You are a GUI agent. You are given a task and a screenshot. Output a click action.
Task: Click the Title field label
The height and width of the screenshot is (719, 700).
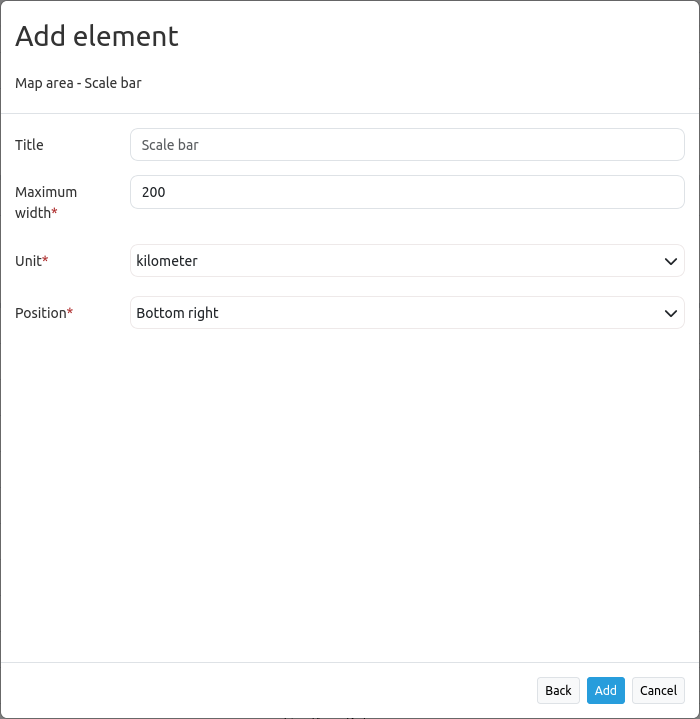tap(29, 145)
